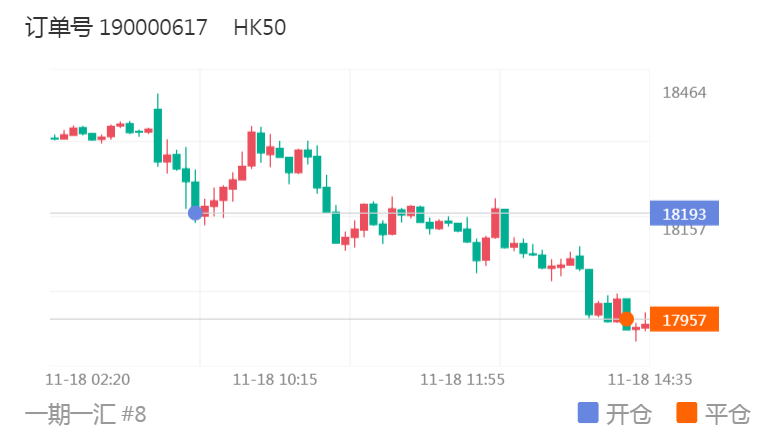Screen dimensions: 775x437
Task: Click the 平仓 legend text
Action: 727,413
